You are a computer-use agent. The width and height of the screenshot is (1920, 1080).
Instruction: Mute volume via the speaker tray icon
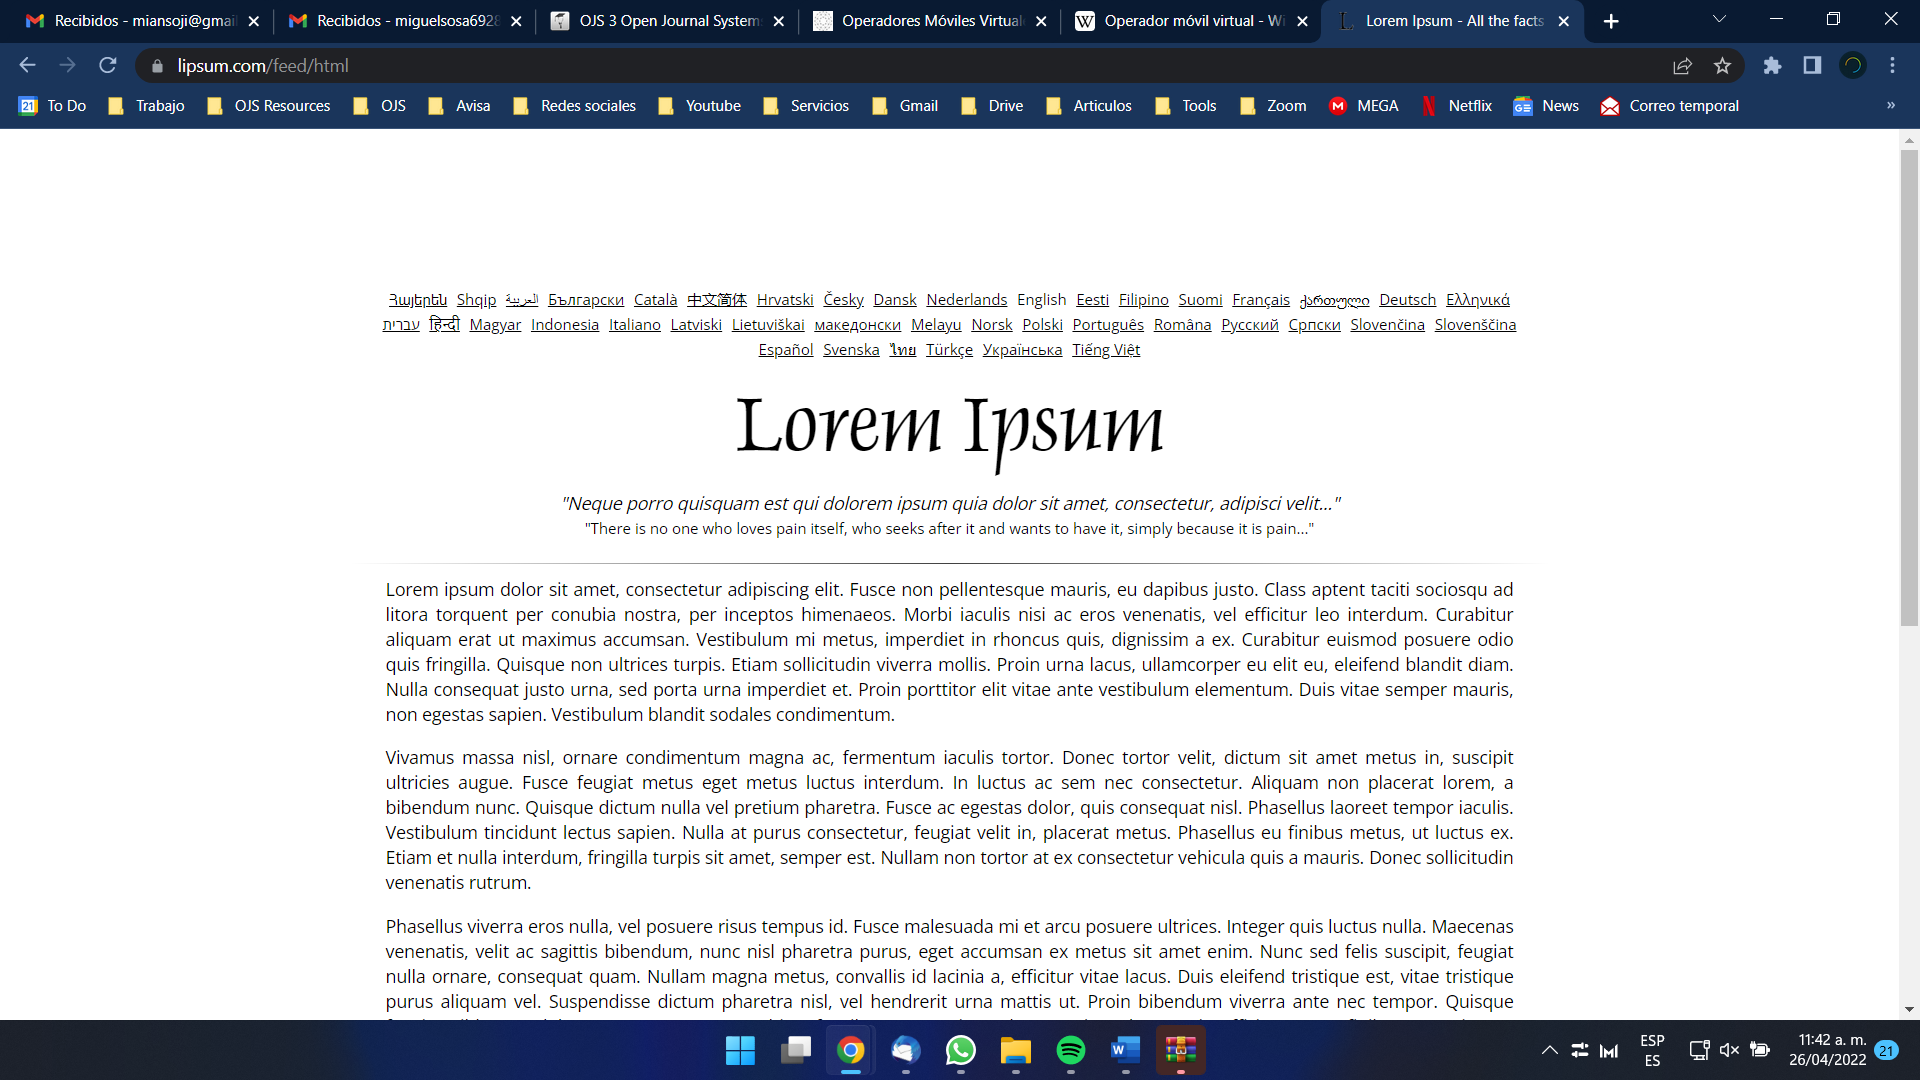click(1729, 1050)
